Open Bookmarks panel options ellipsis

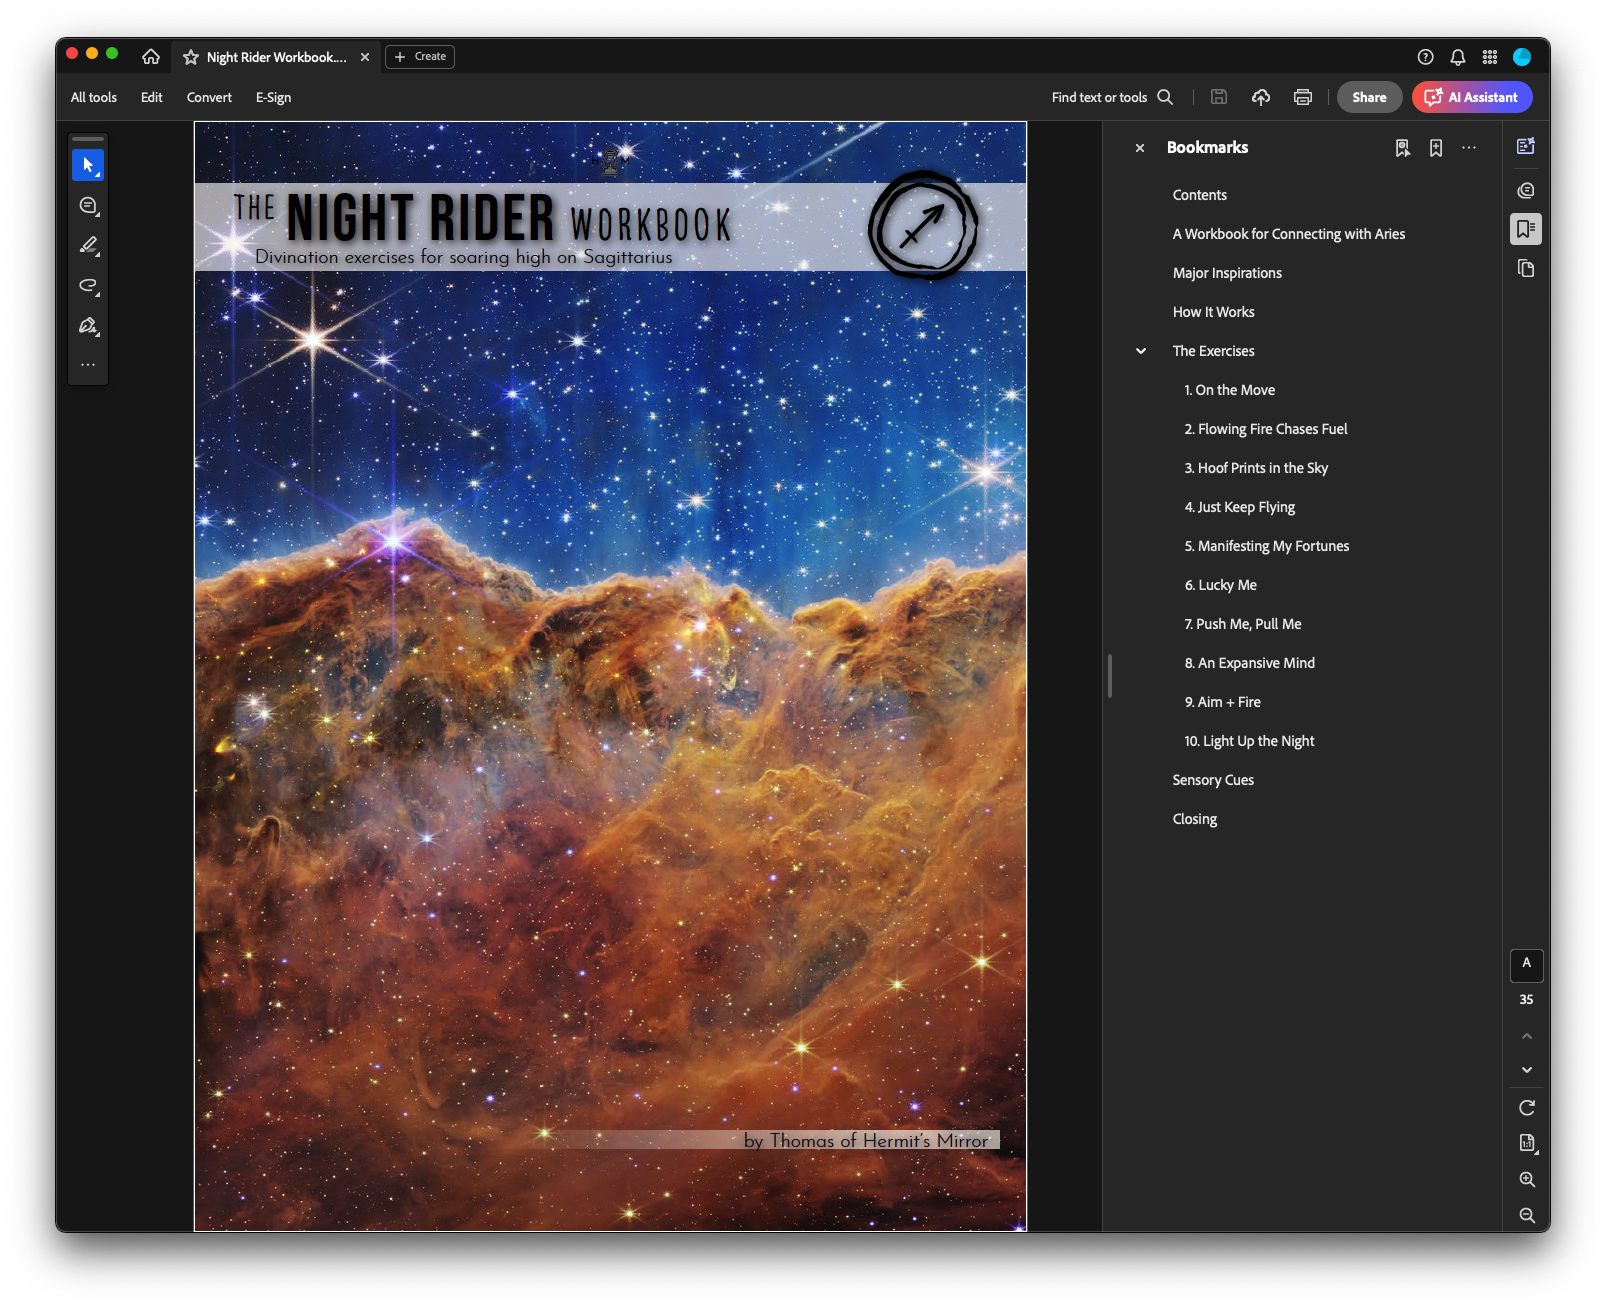click(x=1469, y=148)
